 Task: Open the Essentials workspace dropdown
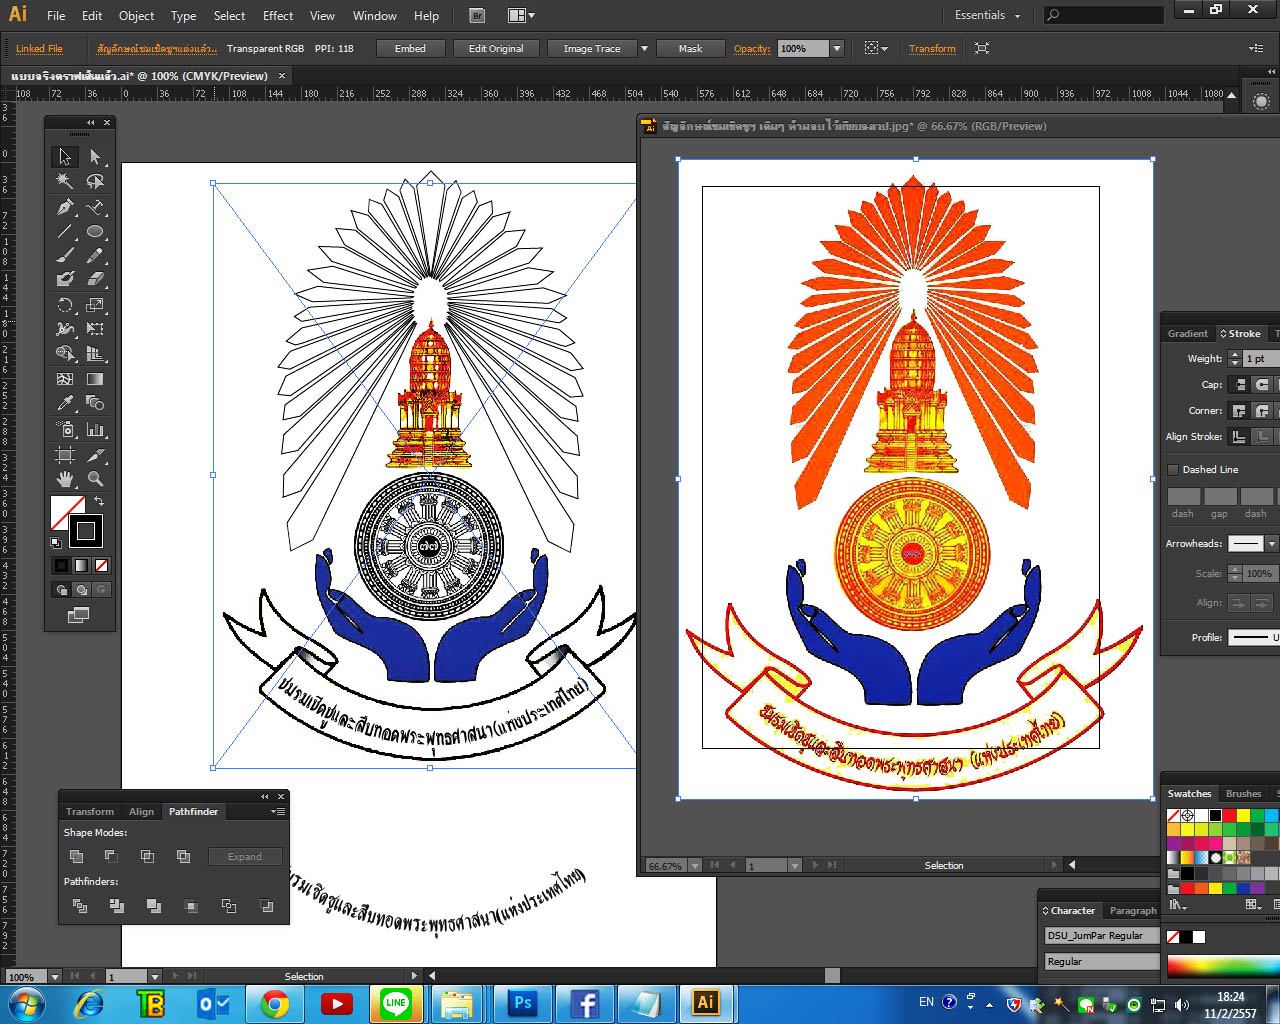coord(988,15)
